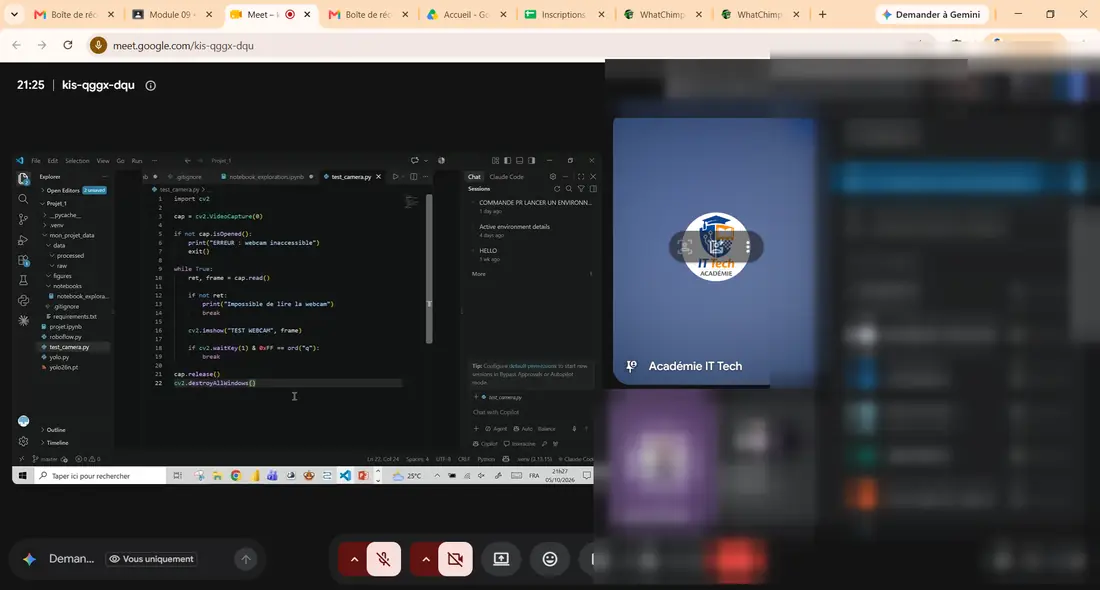Click the Gemini send arrow button
Viewport: 1100px width, 590px height.
pos(246,559)
